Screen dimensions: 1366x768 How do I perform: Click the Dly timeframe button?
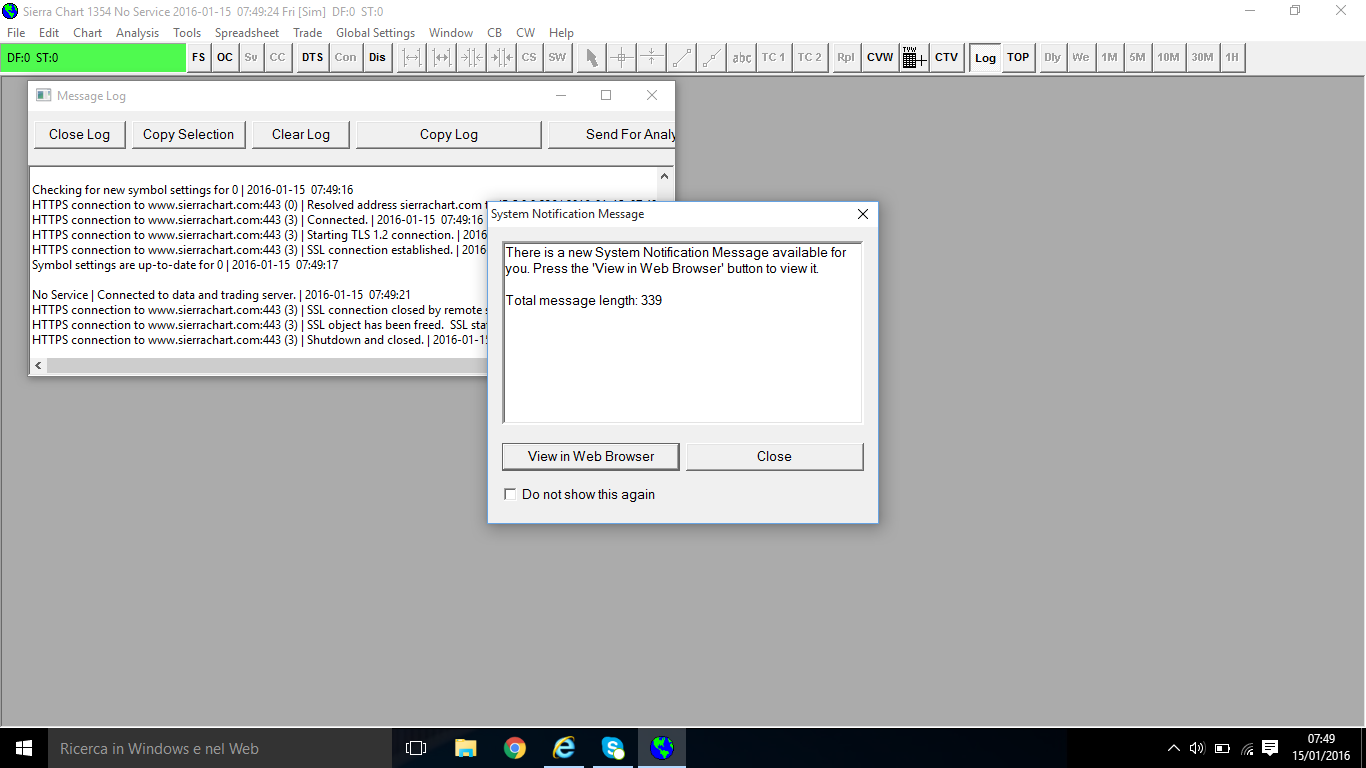1053,57
